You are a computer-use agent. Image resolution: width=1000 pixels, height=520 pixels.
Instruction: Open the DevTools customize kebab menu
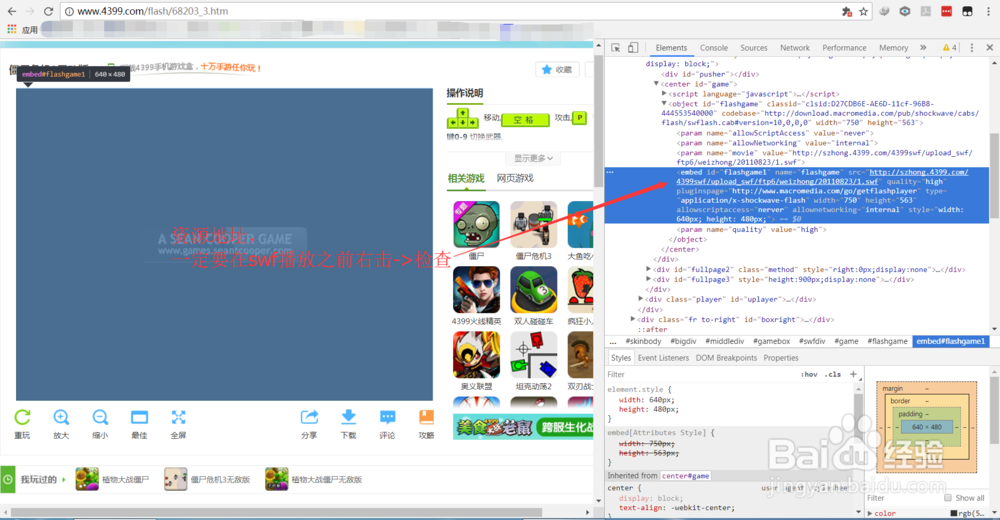coord(971,48)
